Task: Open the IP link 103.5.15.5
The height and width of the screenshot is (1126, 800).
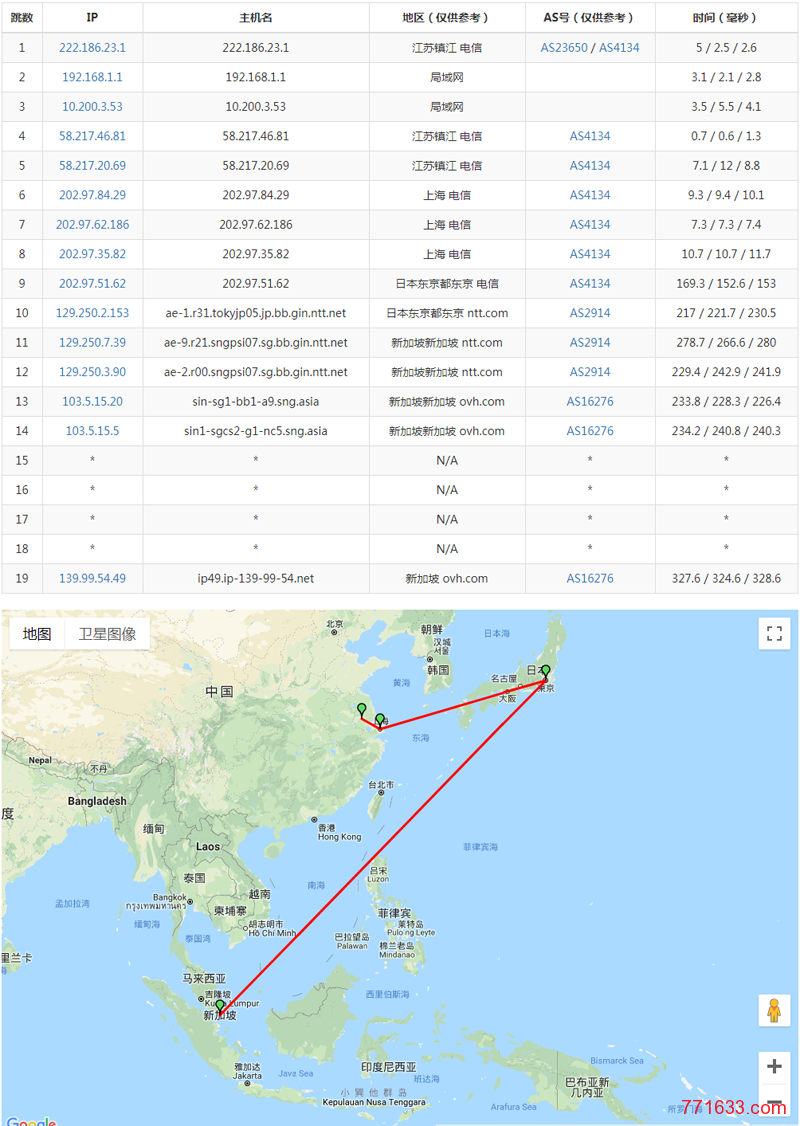Action: tap(93, 431)
